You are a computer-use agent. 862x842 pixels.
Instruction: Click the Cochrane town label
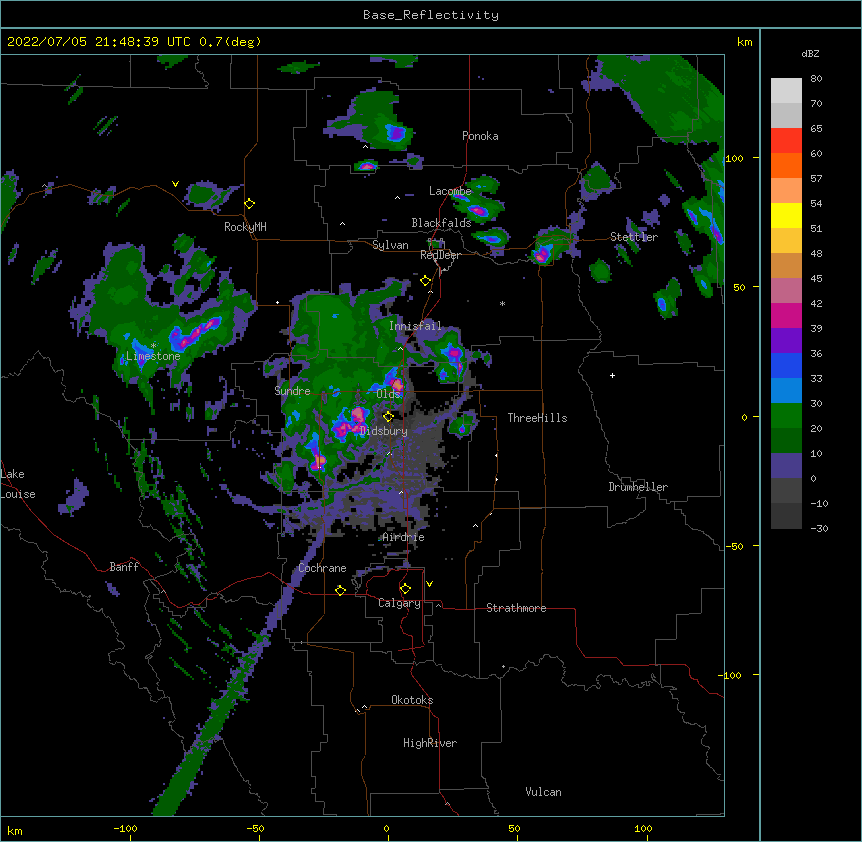[322, 568]
